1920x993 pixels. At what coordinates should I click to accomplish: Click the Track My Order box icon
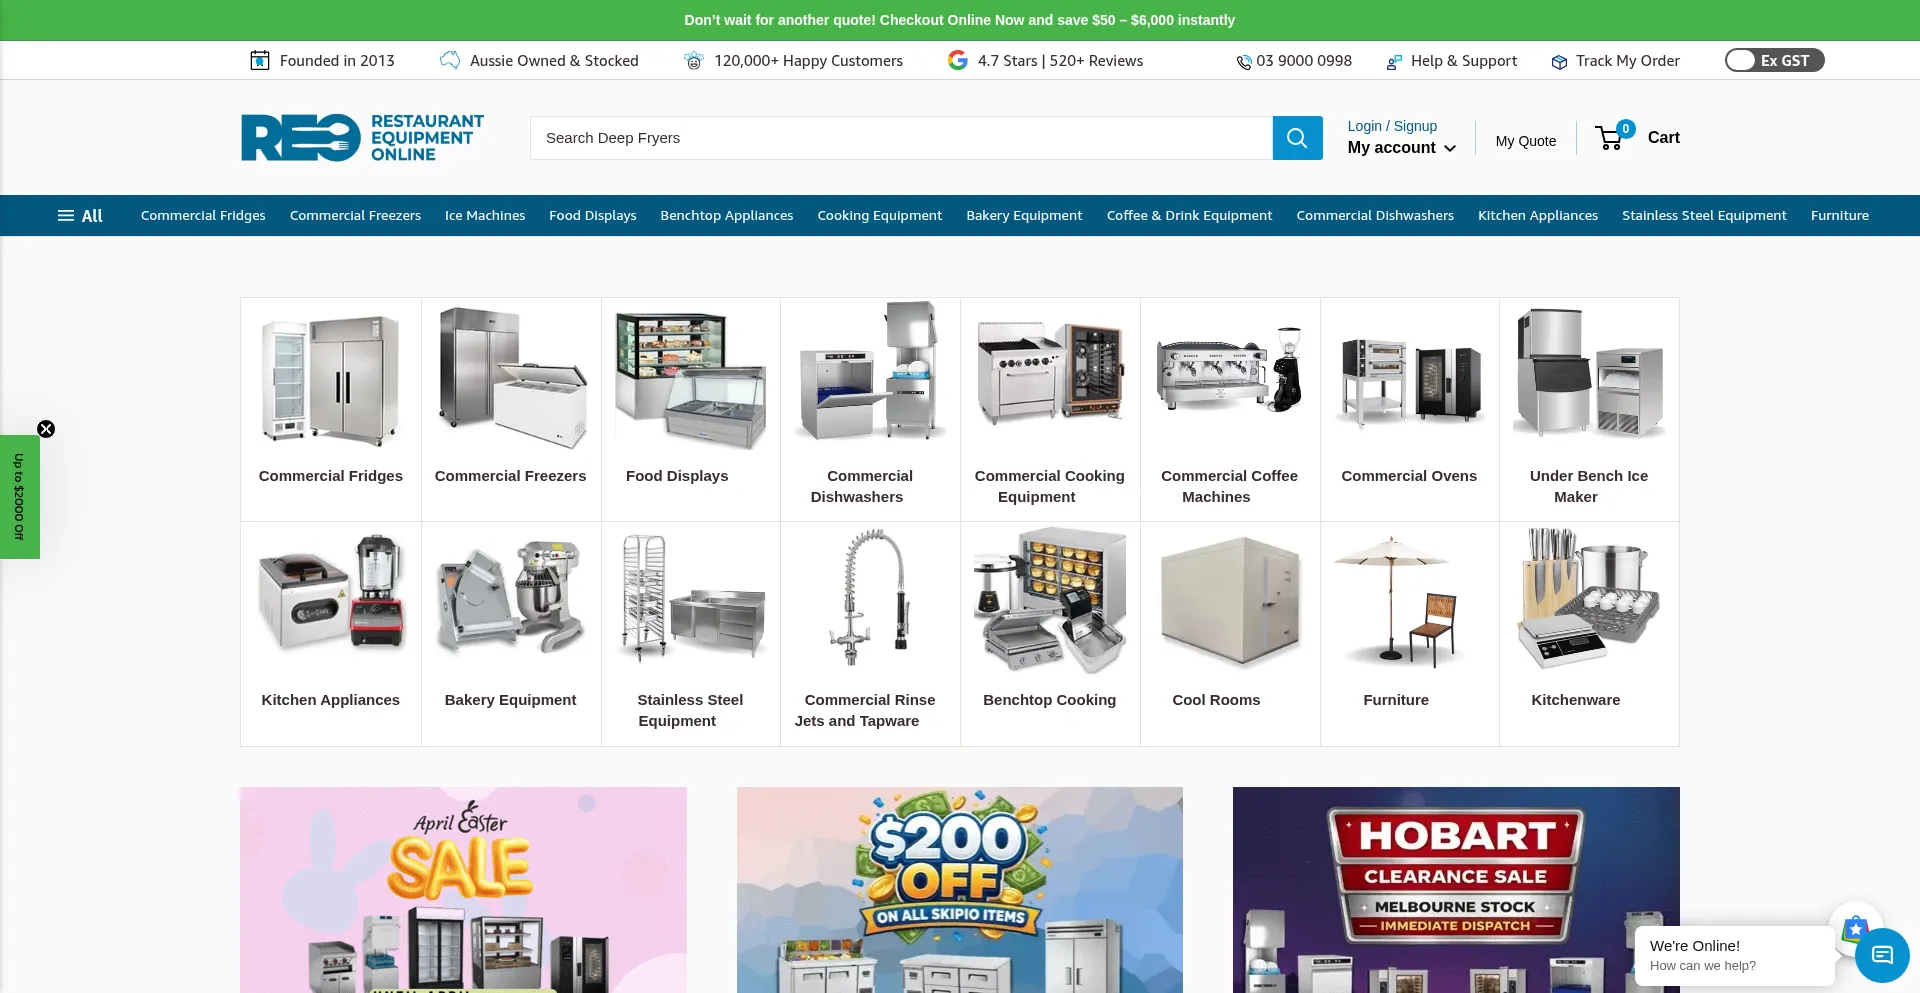click(x=1559, y=62)
